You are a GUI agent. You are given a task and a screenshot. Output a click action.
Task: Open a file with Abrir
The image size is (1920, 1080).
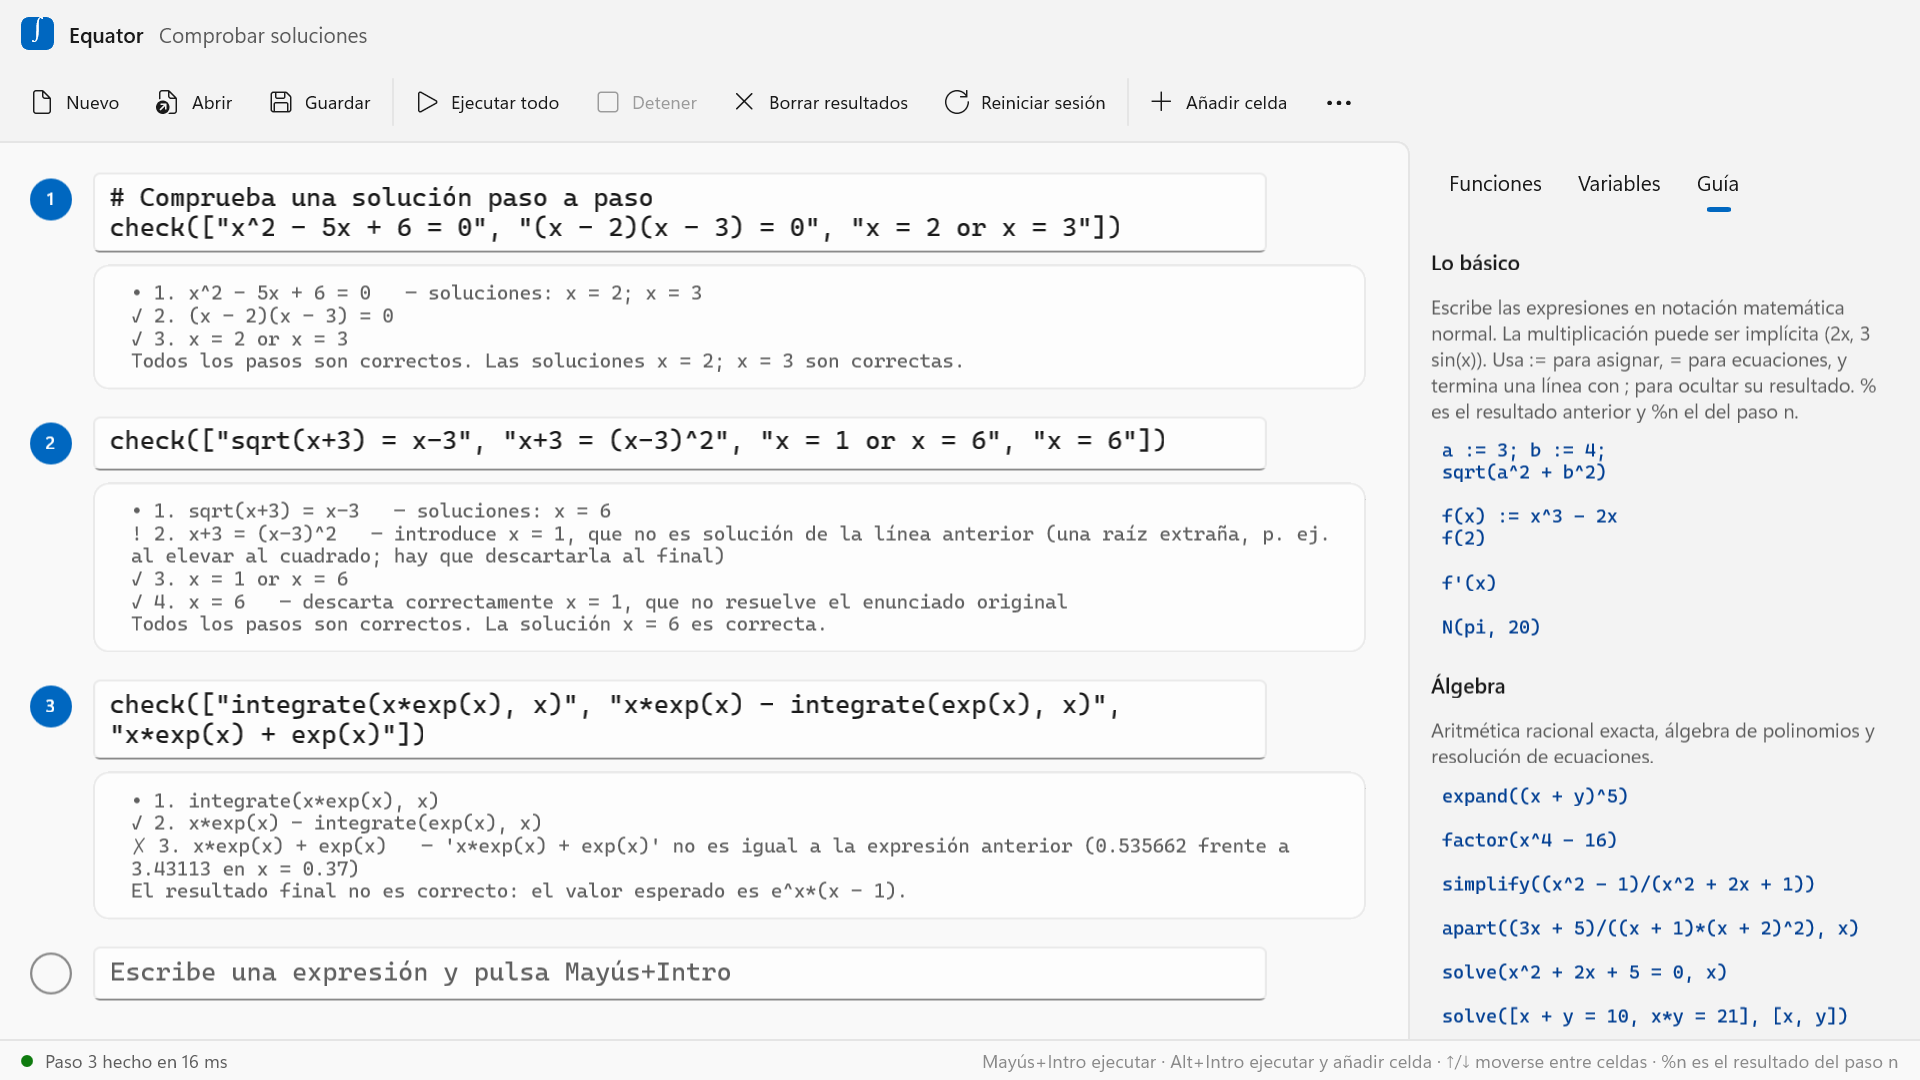[x=194, y=102]
